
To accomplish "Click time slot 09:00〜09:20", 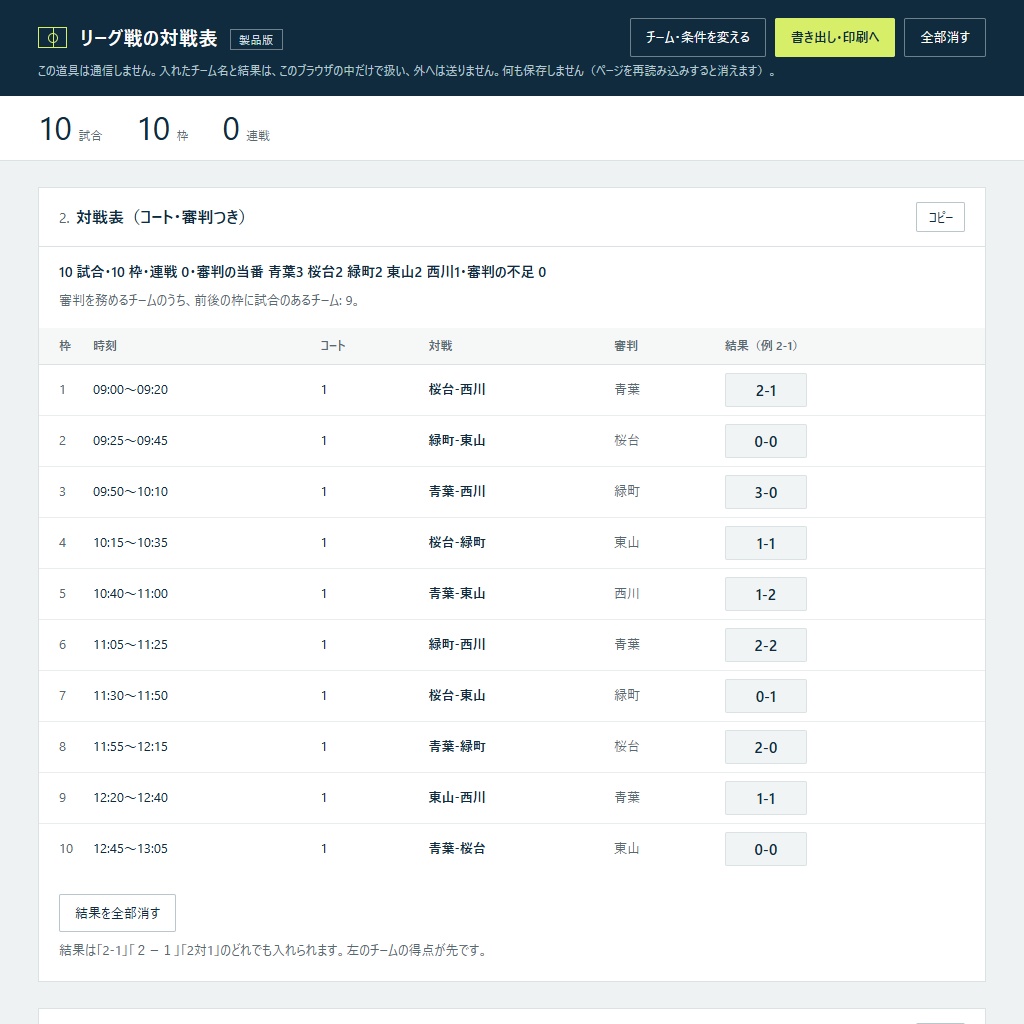I will coord(131,389).
